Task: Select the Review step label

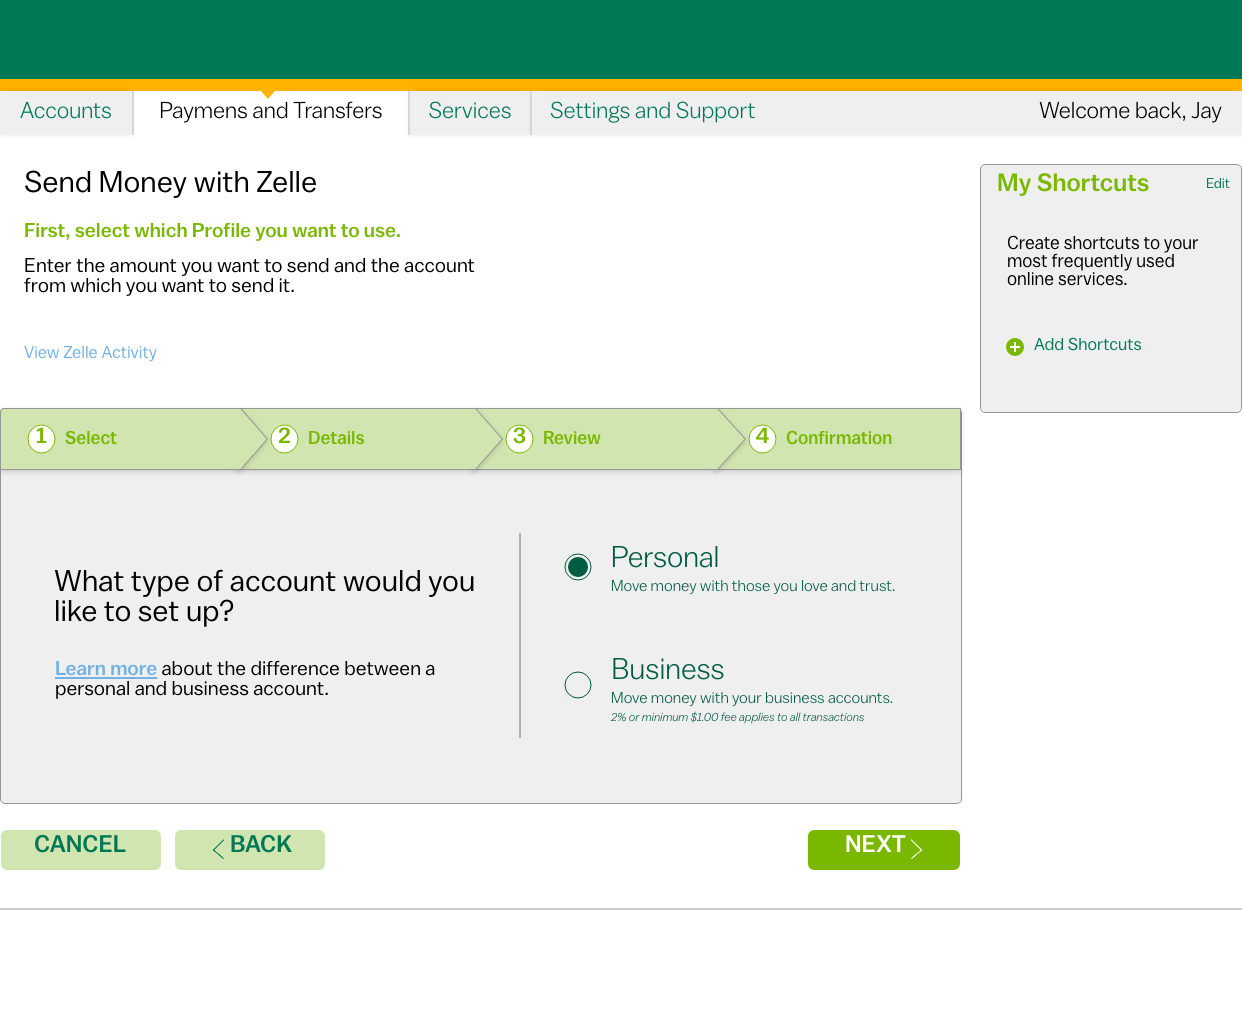Action: pyautogui.click(x=572, y=438)
